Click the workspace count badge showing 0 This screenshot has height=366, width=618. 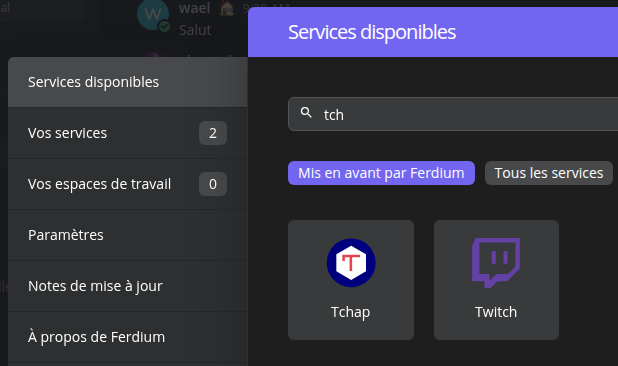pyautogui.click(x=213, y=184)
